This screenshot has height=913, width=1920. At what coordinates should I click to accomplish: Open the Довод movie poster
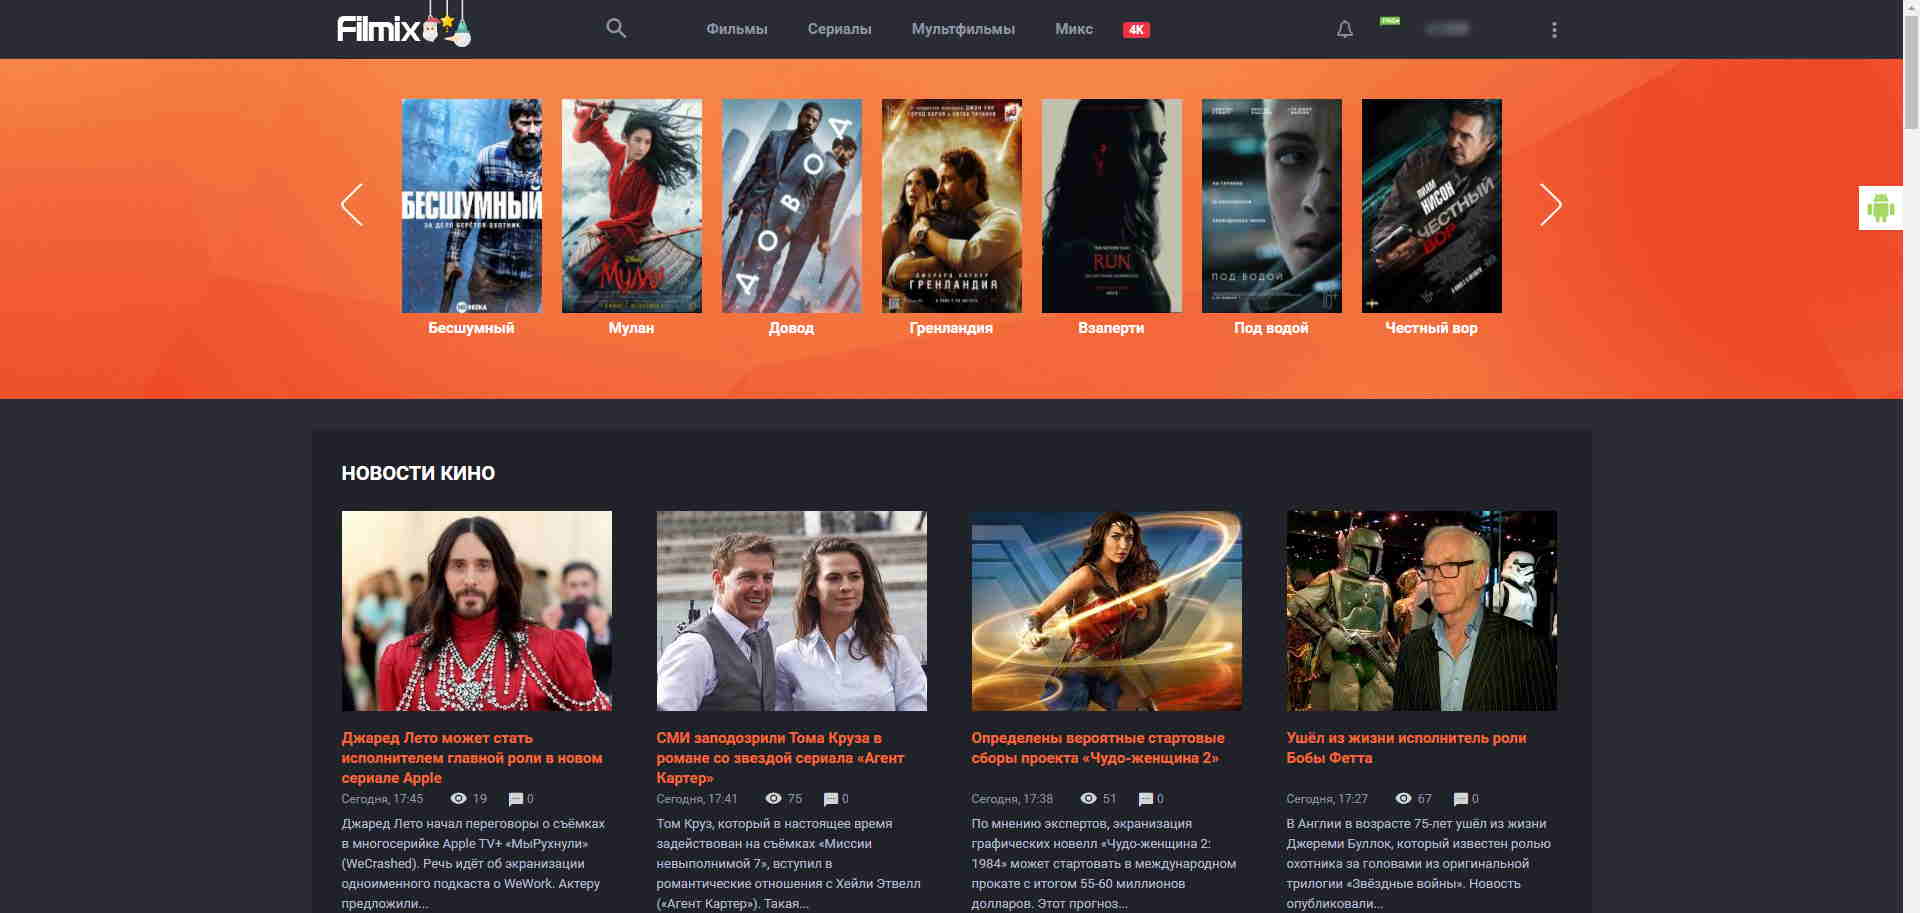click(792, 206)
